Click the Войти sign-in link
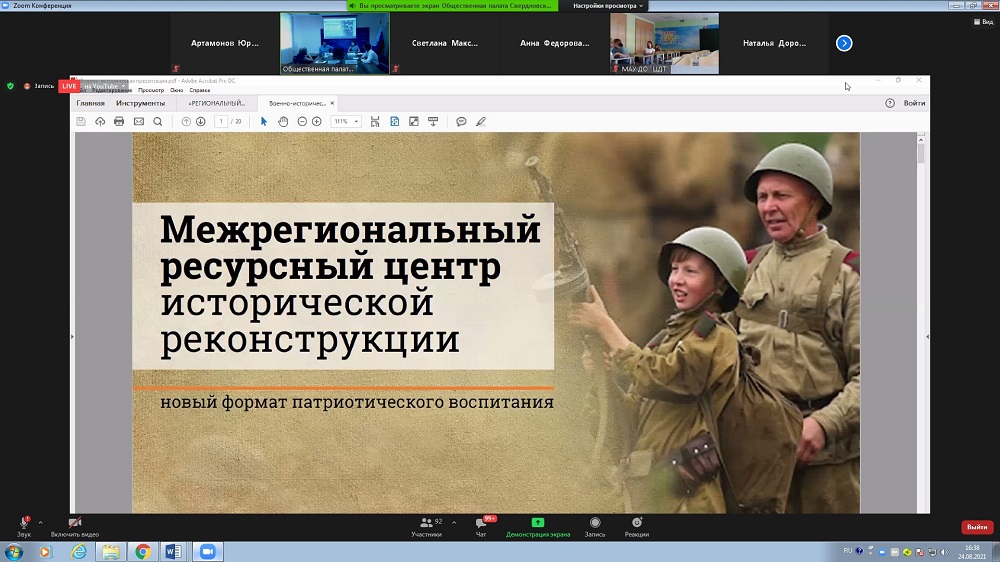This screenshot has width=1000, height=562. coord(914,103)
